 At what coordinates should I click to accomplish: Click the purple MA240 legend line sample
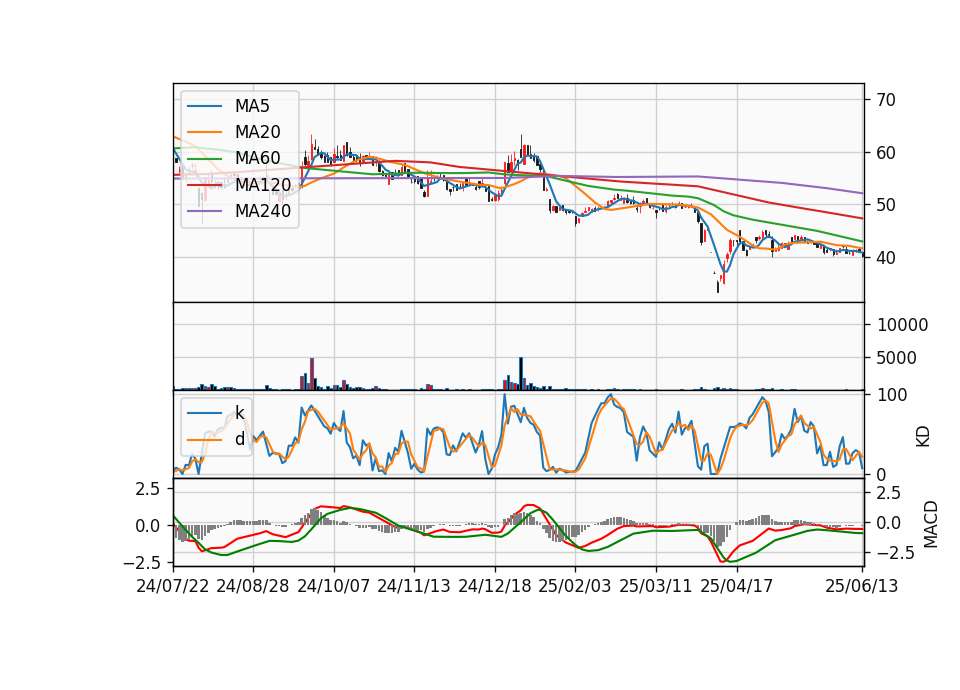204,211
